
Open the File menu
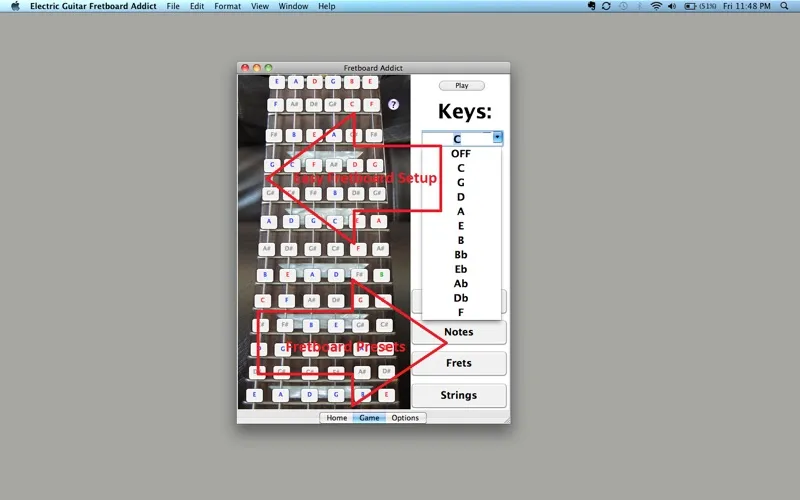[173, 6]
